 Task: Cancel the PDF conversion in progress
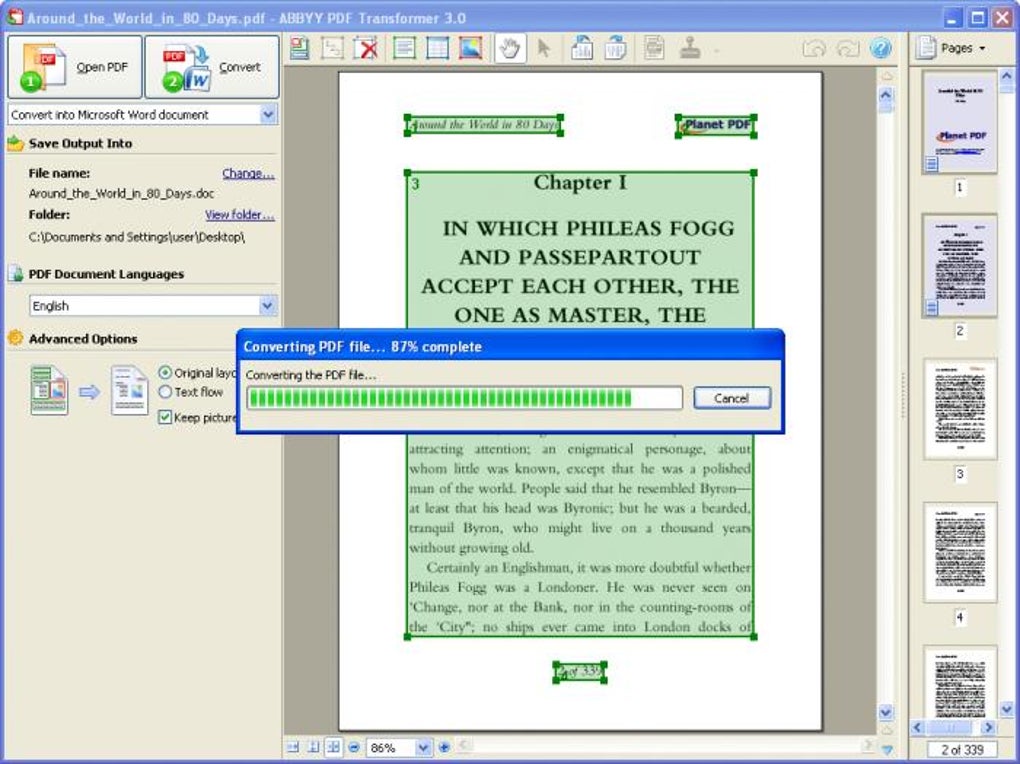(732, 398)
